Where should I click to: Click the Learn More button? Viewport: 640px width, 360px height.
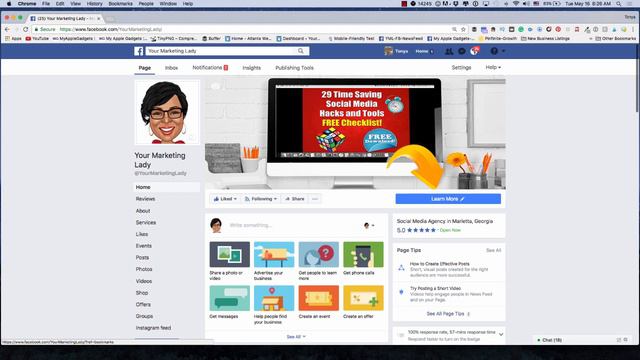(x=448, y=199)
